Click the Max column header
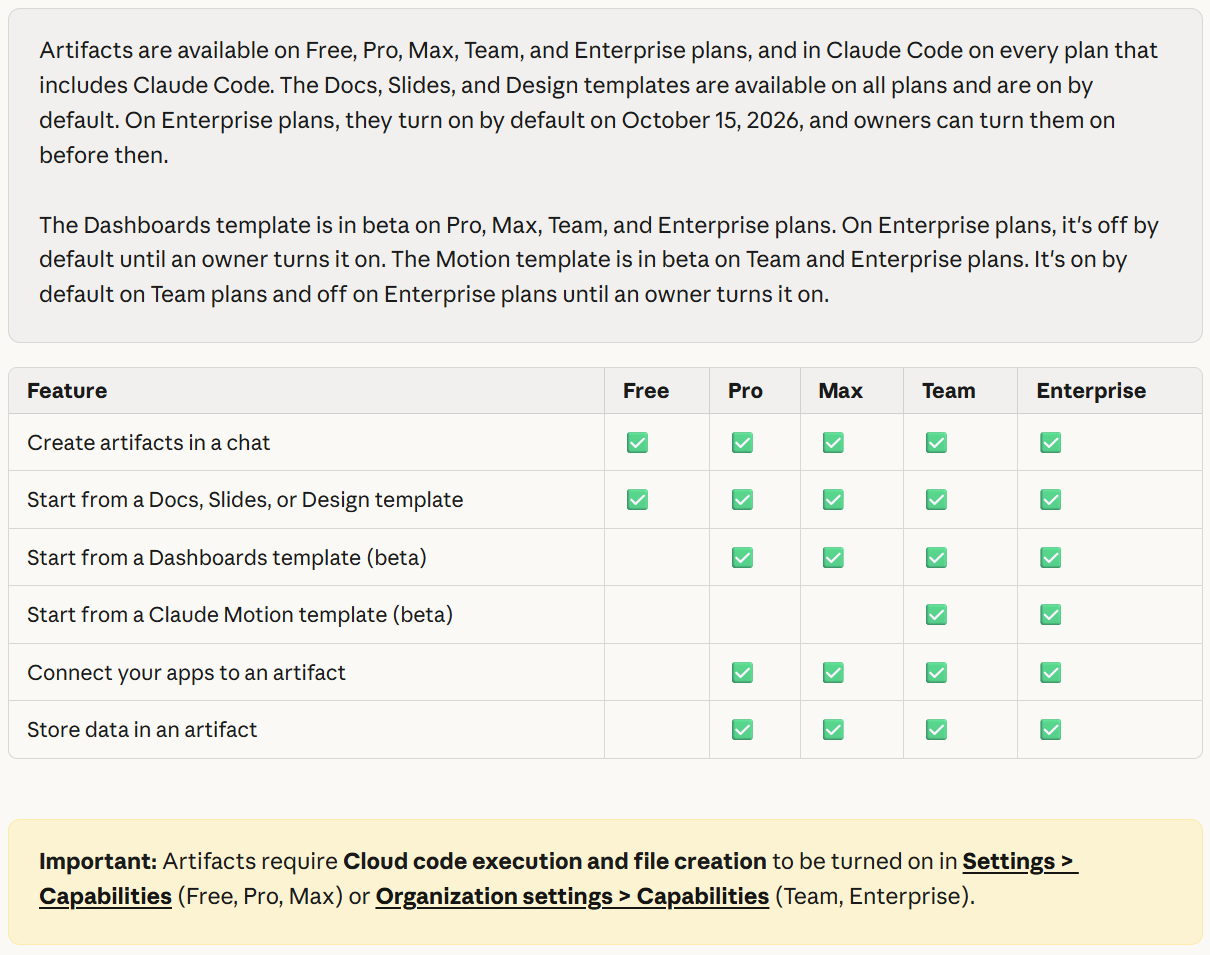Viewport: 1210px width, 955px height. pos(840,390)
